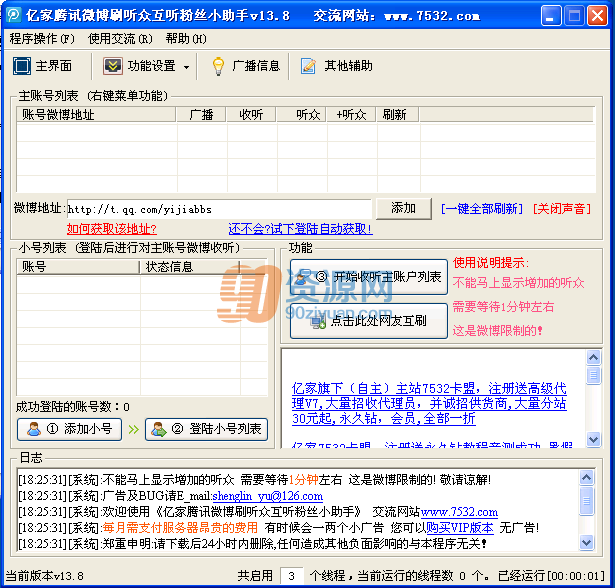615x588 pixels.
Task: Click the weibo address input field
Action: (x=219, y=209)
